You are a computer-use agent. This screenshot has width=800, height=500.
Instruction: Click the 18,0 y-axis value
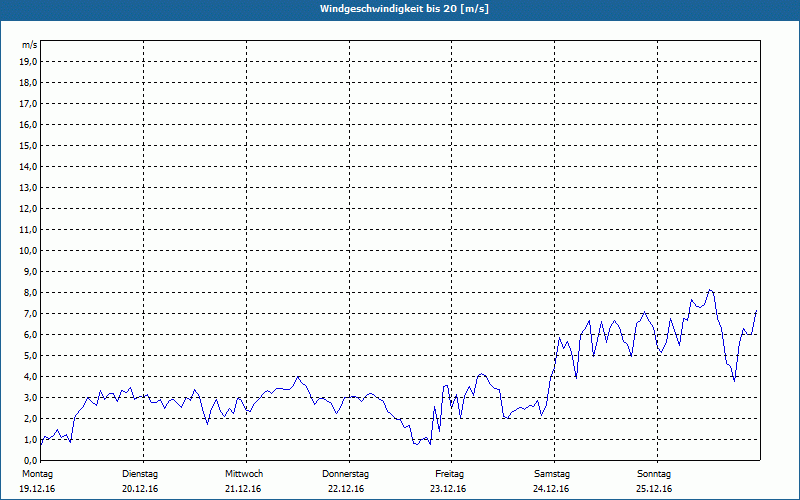28,83
